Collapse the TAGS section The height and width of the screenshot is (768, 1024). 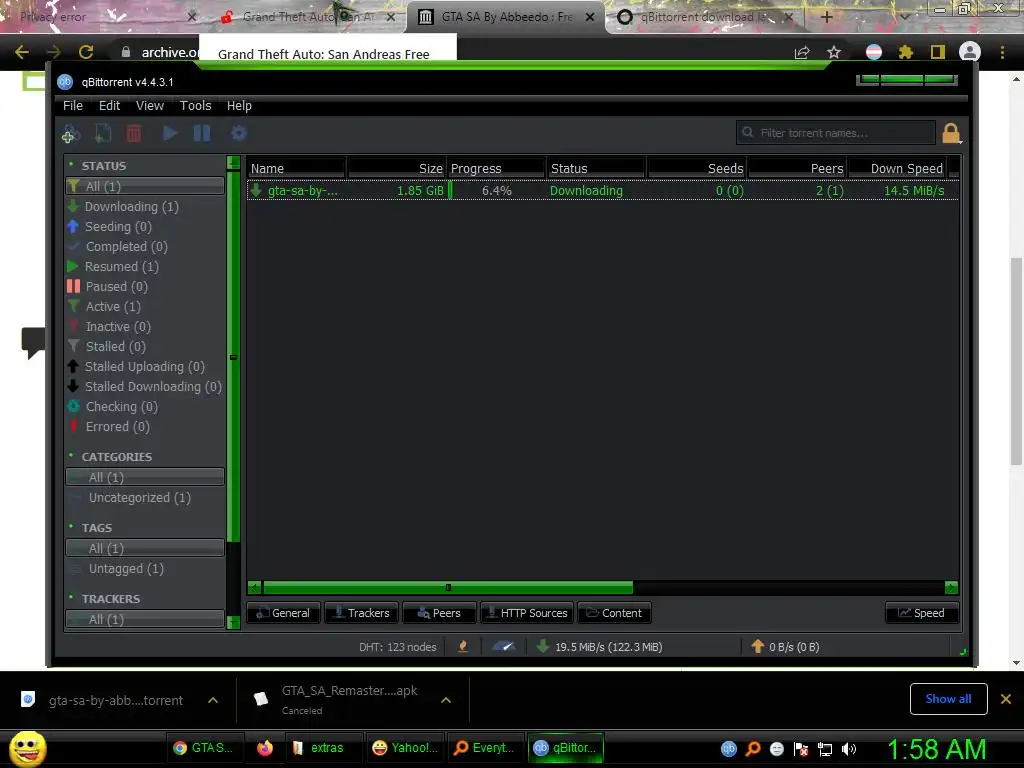[71, 527]
